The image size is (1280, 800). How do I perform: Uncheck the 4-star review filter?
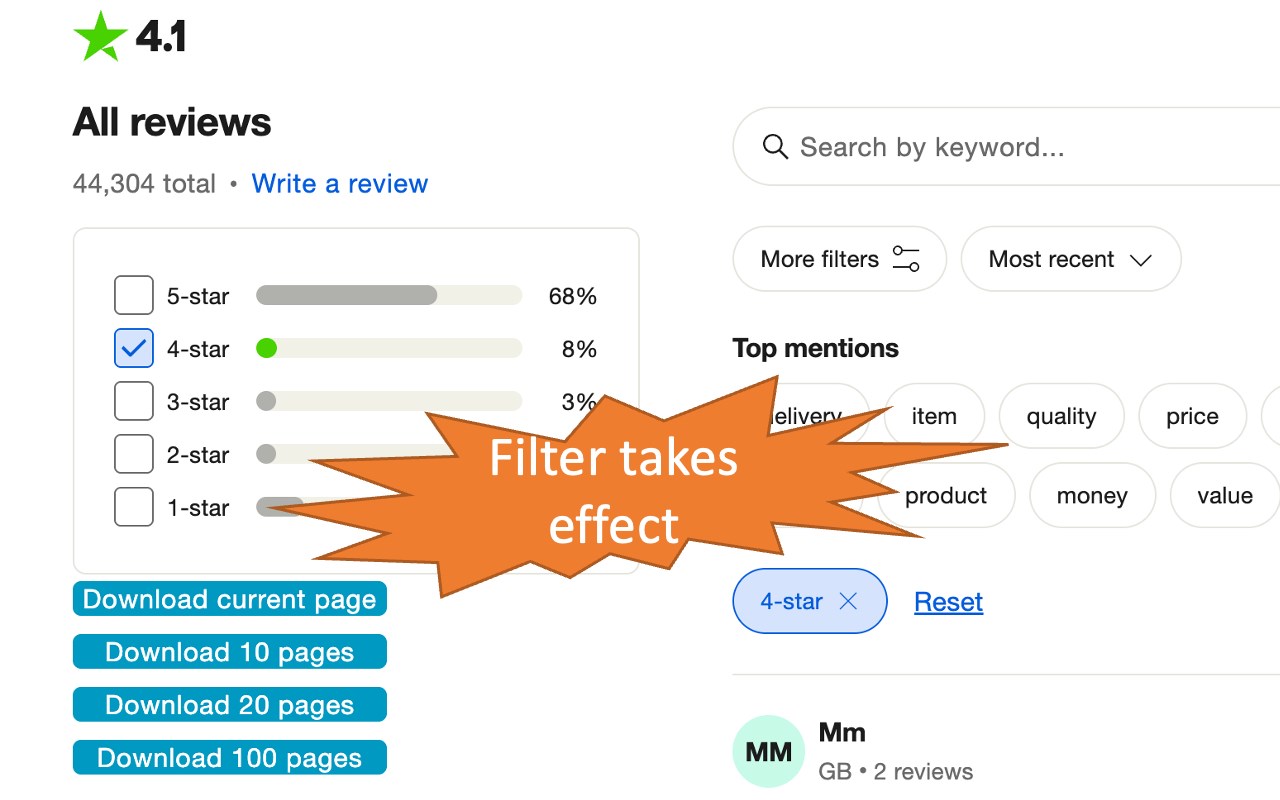pyautogui.click(x=133, y=348)
